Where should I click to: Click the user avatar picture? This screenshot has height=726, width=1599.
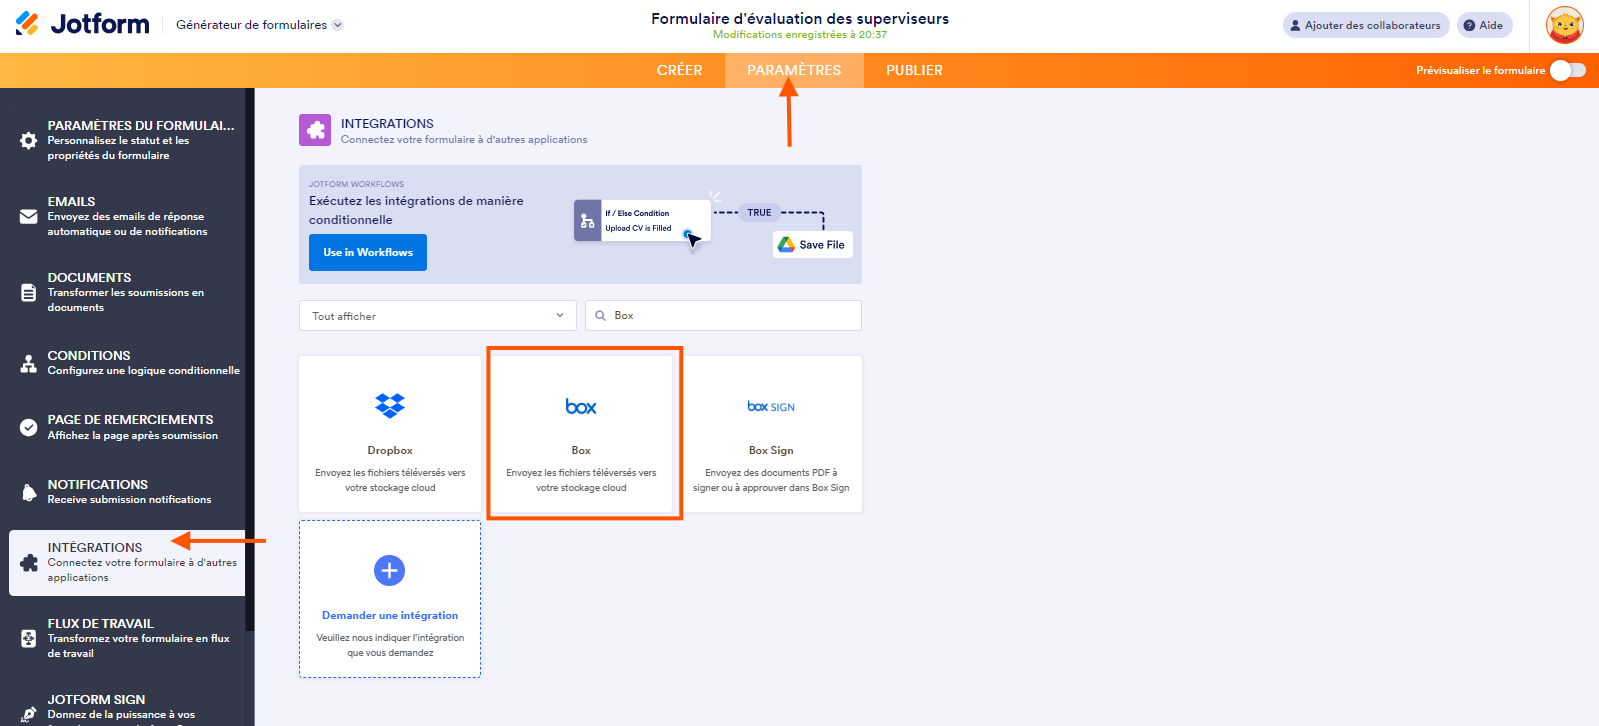point(1564,25)
